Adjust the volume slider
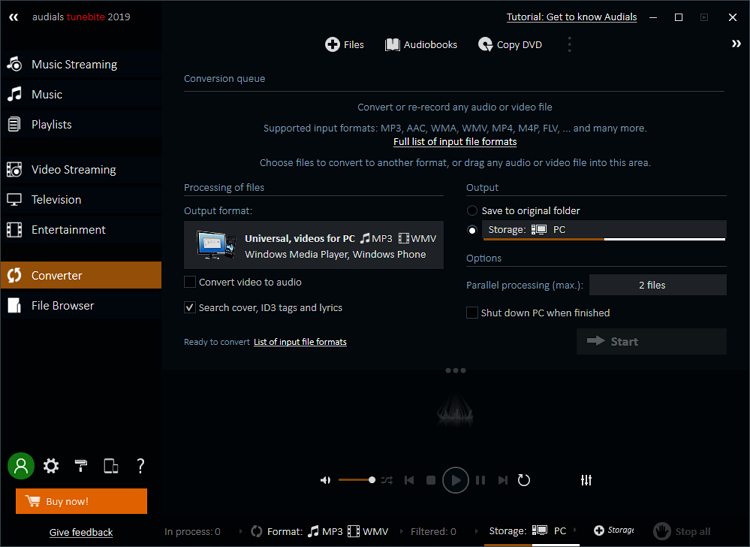The image size is (750, 547). [357, 480]
